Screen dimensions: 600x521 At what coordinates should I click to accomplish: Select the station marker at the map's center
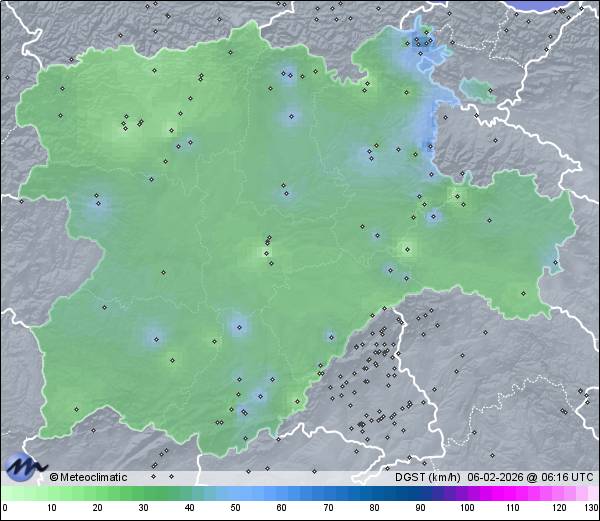[x=268, y=240]
